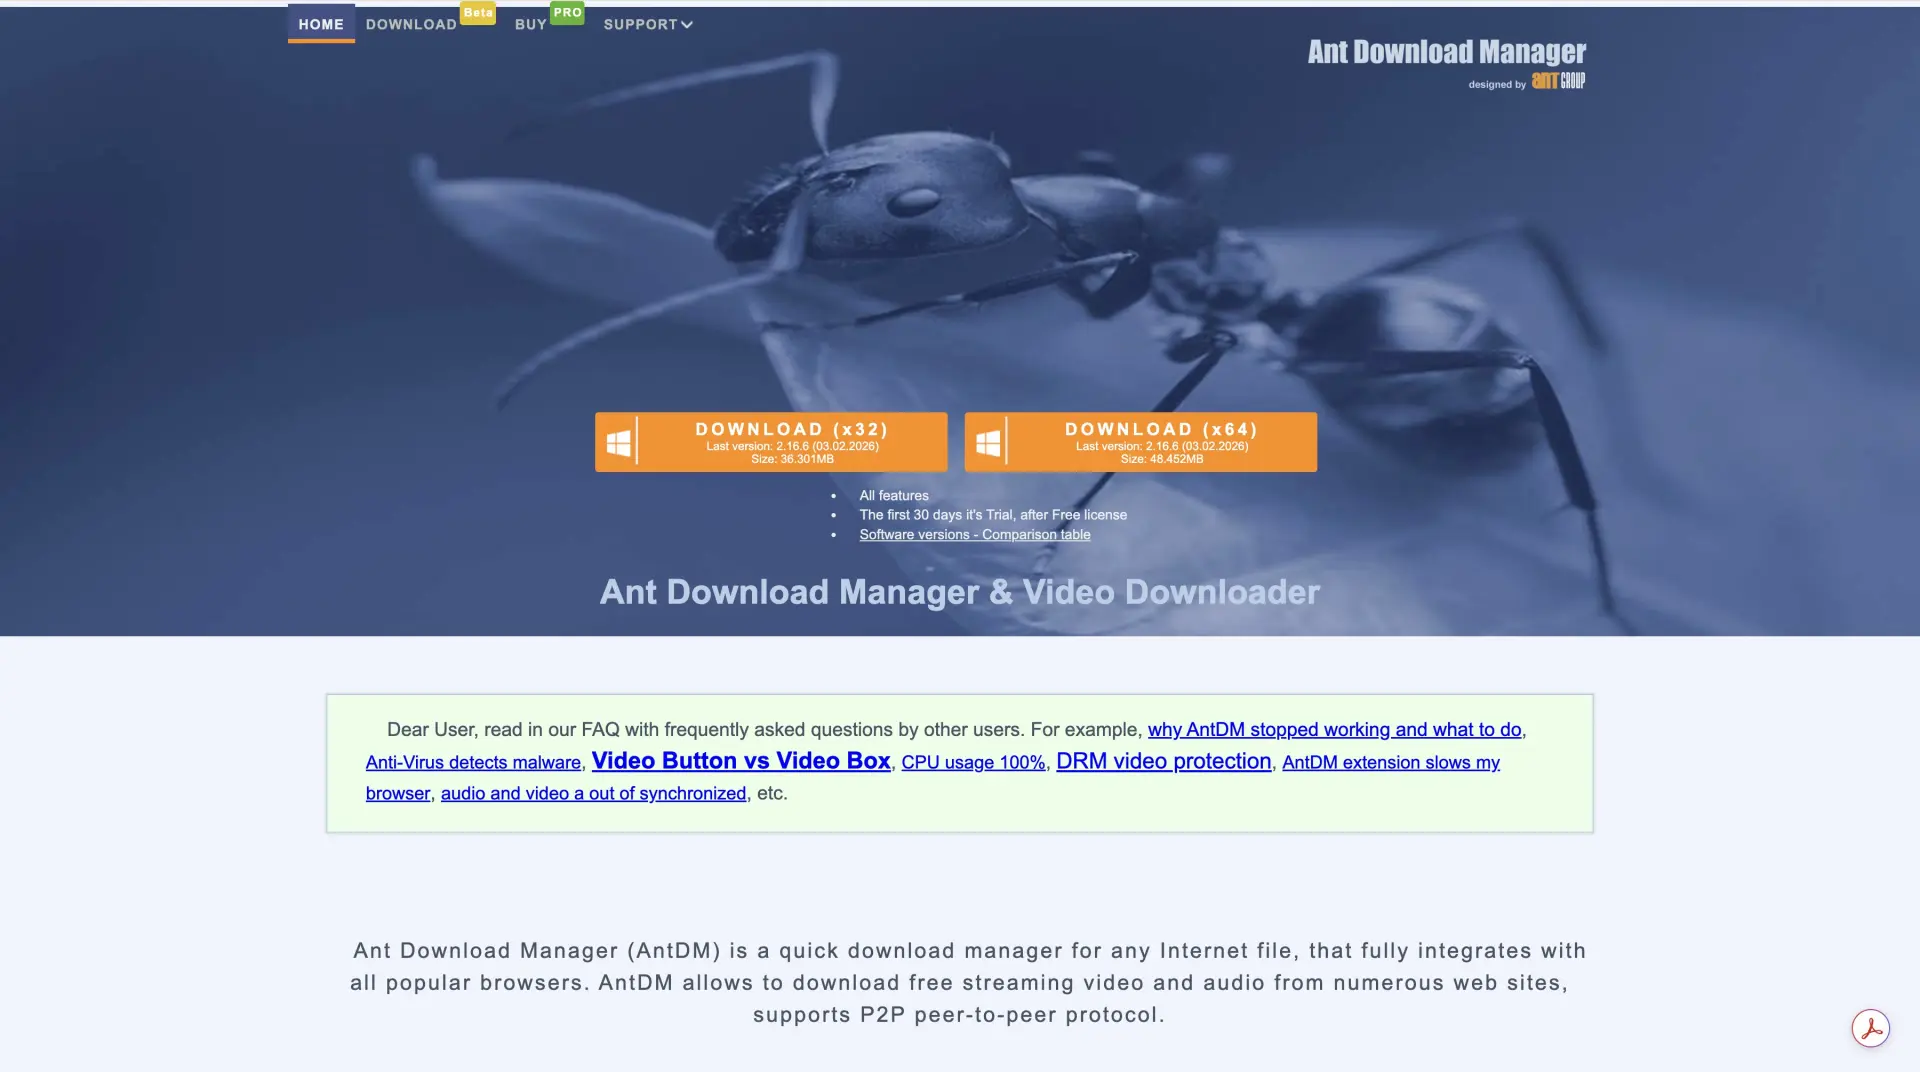The height and width of the screenshot is (1072, 1920).
Task: Click 'The first 30 days it's Trial' text
Action: (993, 515)
